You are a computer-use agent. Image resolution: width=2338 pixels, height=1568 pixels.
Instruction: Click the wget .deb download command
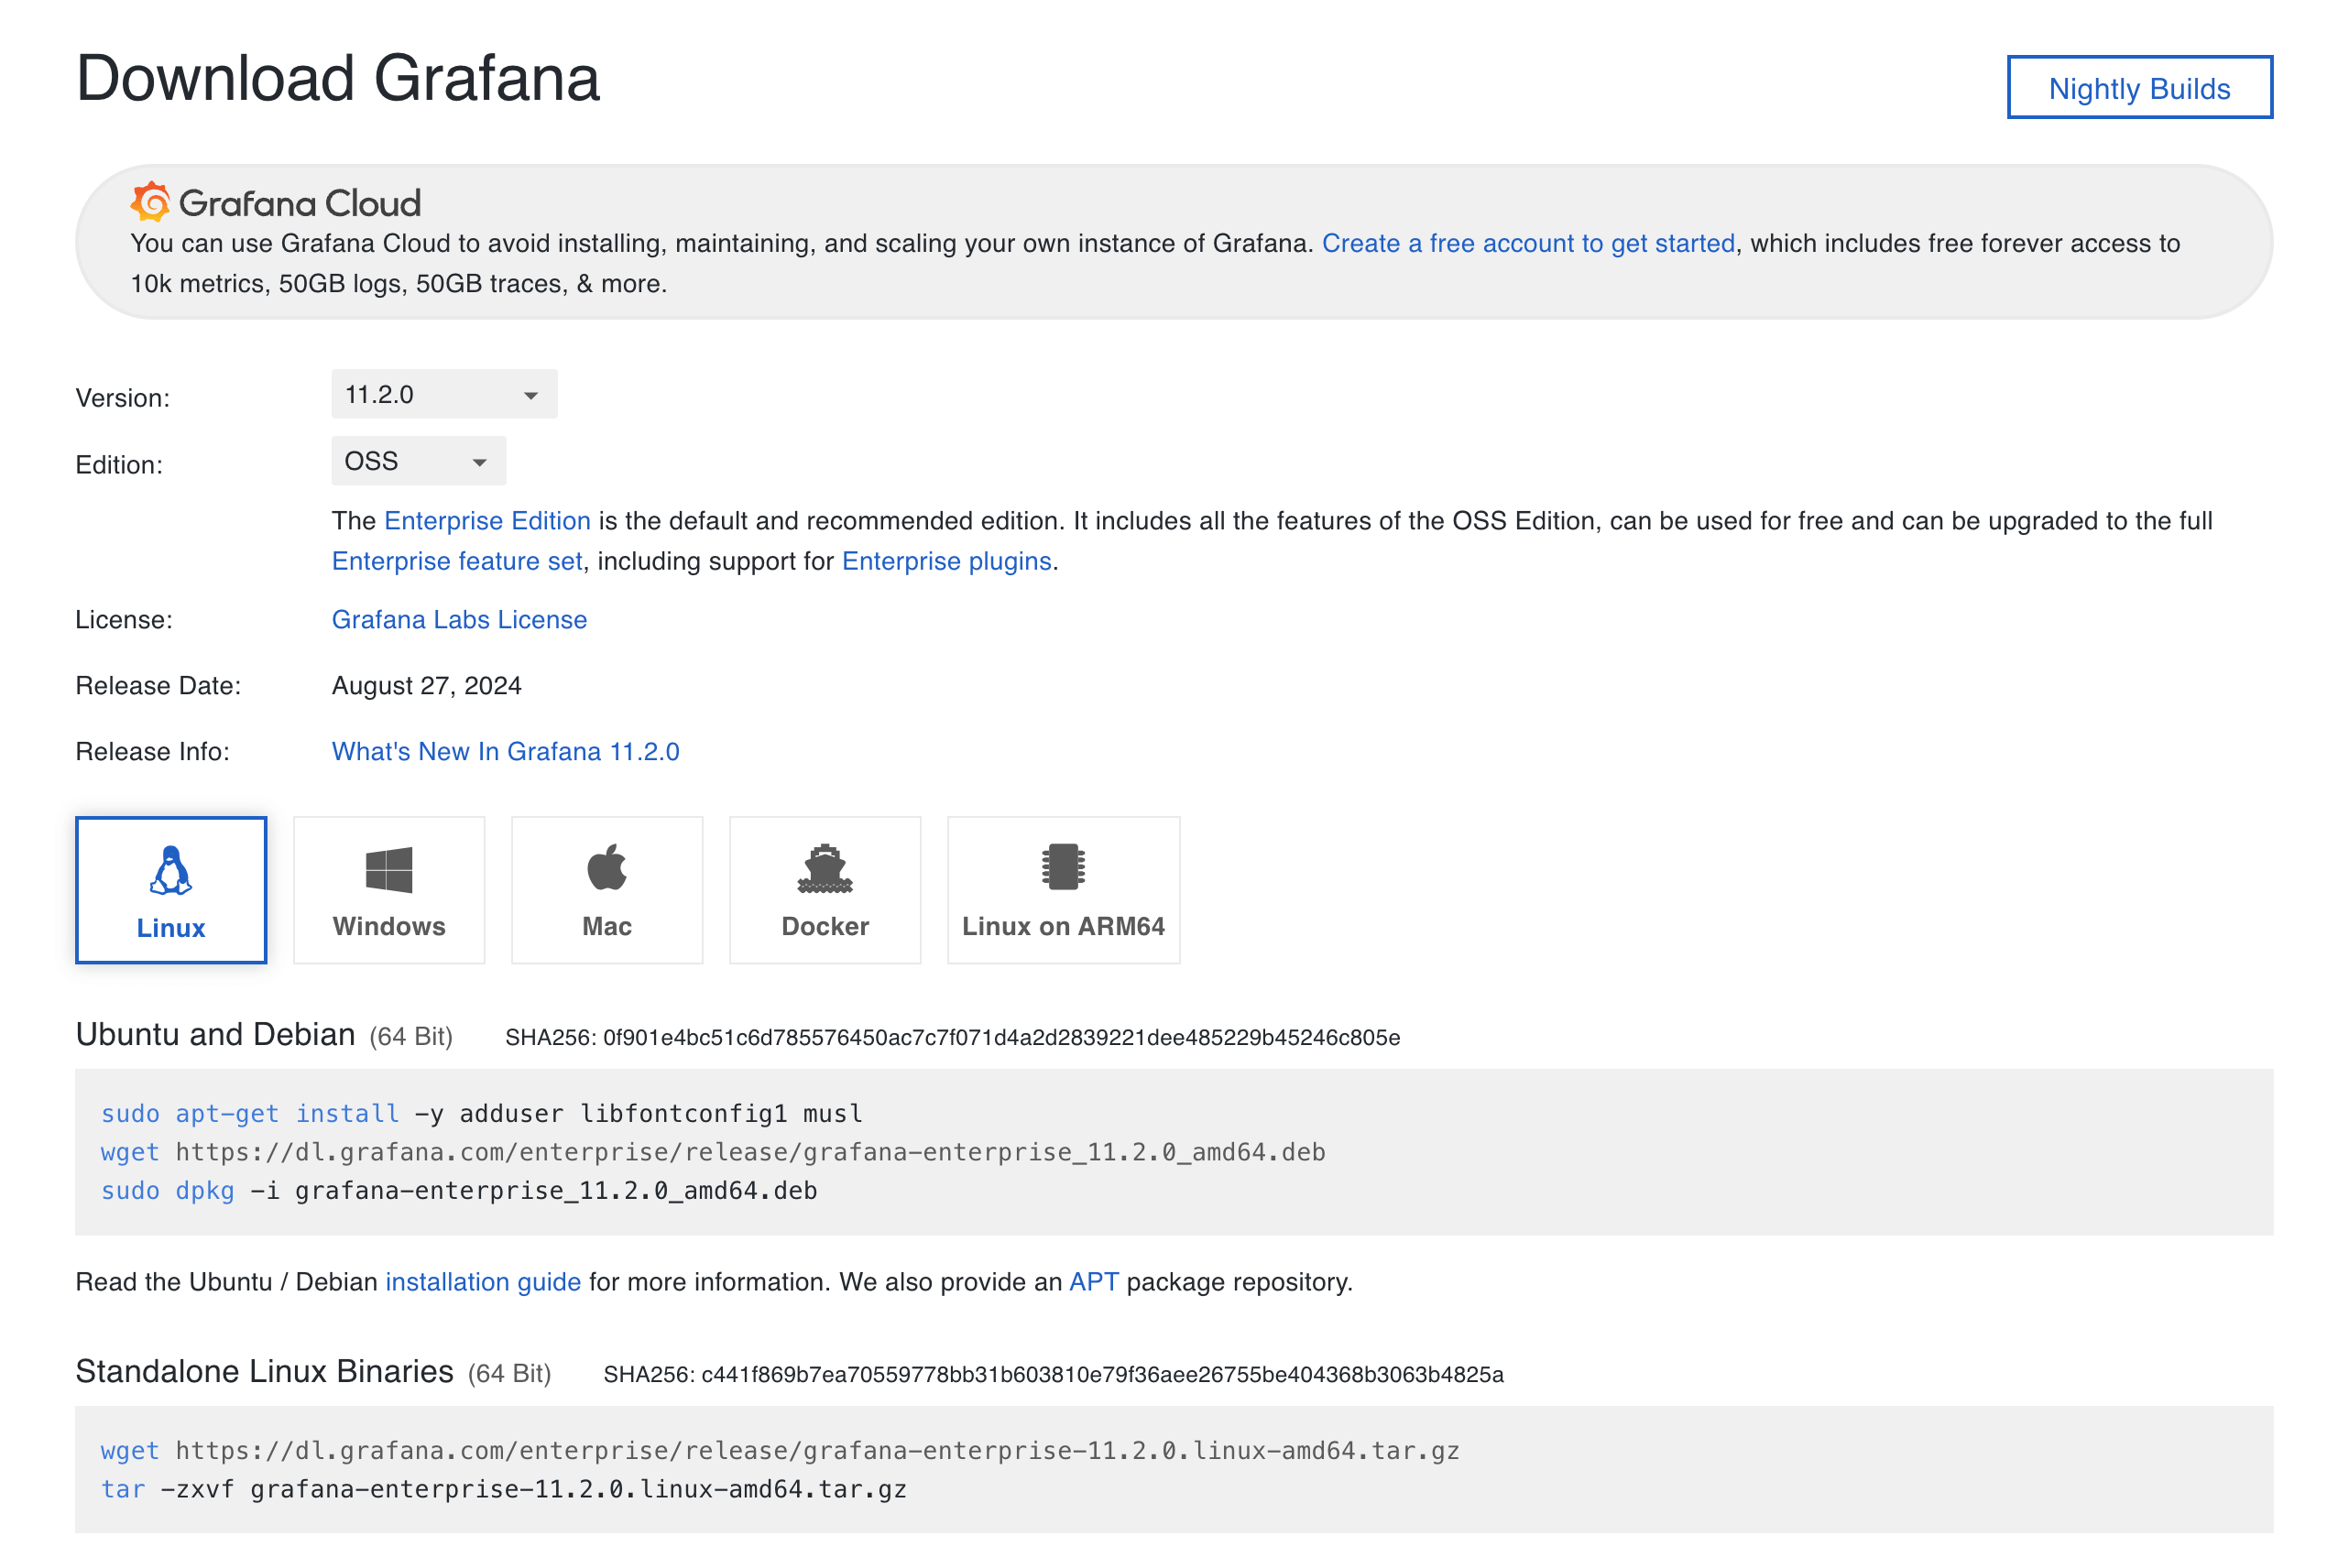(x=713, y=1152)
